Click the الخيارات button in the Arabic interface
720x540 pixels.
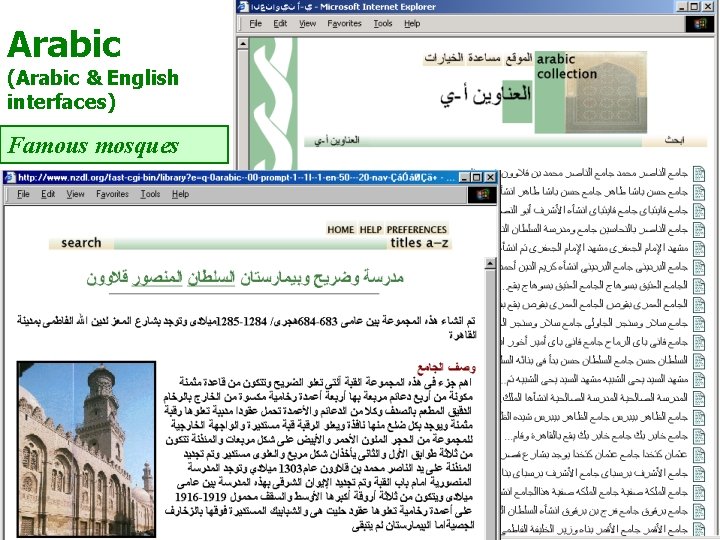pyautogui.click(x=444, y=58)
